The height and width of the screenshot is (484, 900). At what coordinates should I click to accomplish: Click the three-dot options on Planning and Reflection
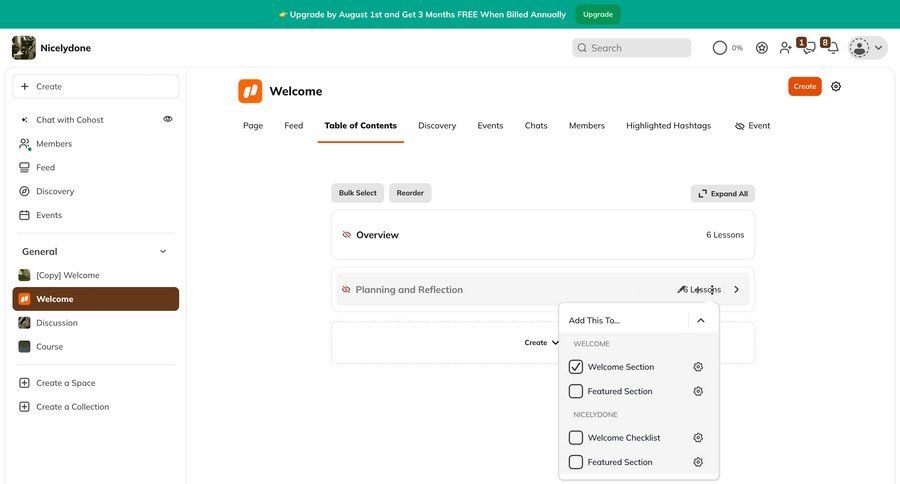712,289
